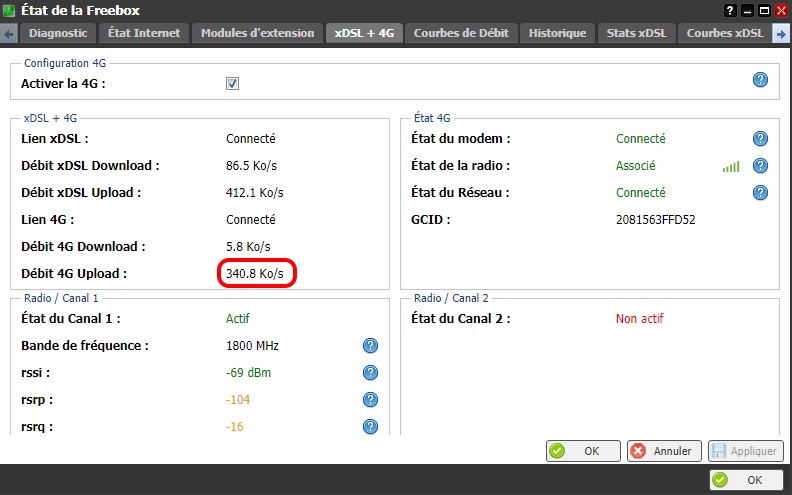Click the bottom-right OK button in the dark bar

coord(747,480)
